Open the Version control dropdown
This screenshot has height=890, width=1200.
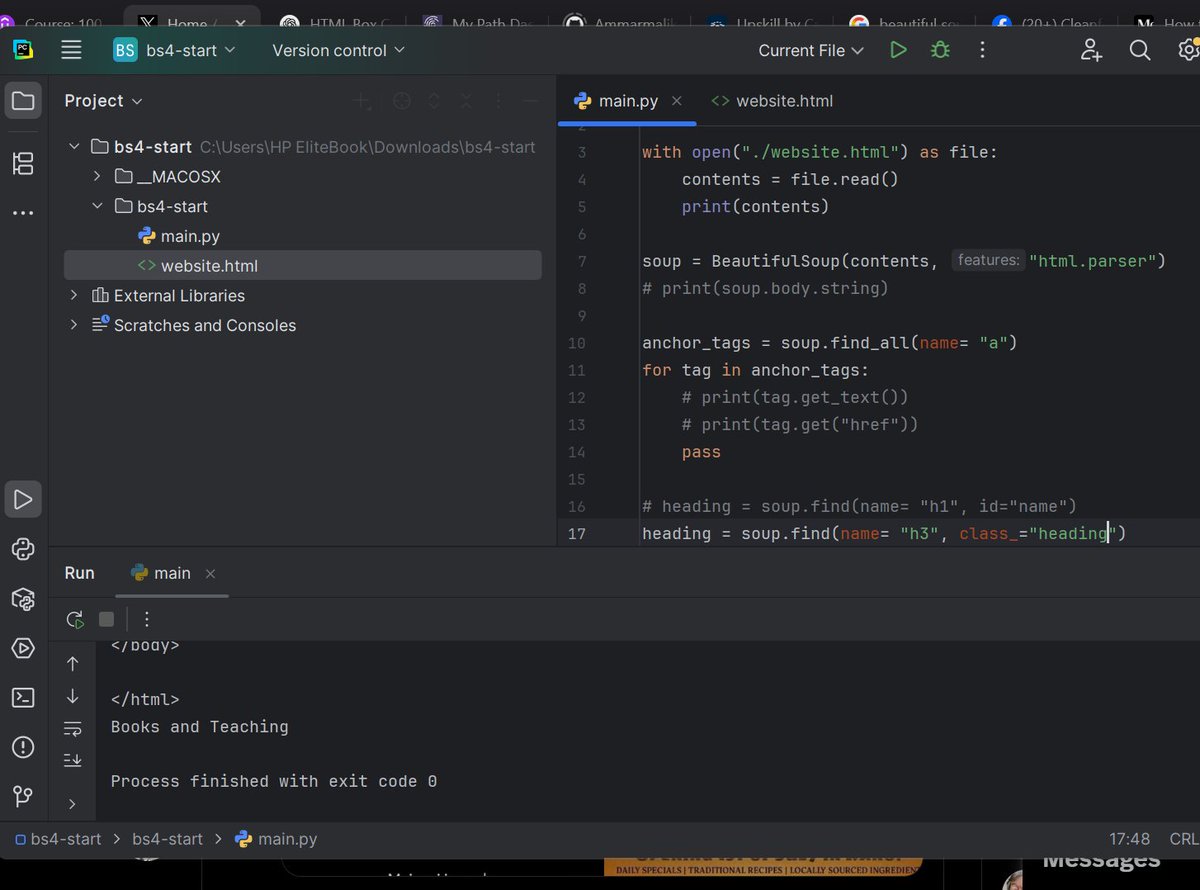(339, 50)
